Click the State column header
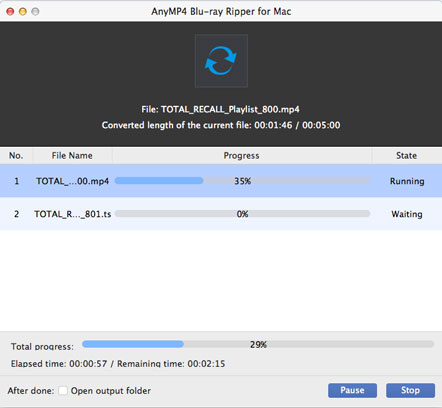 pos(407,156)
